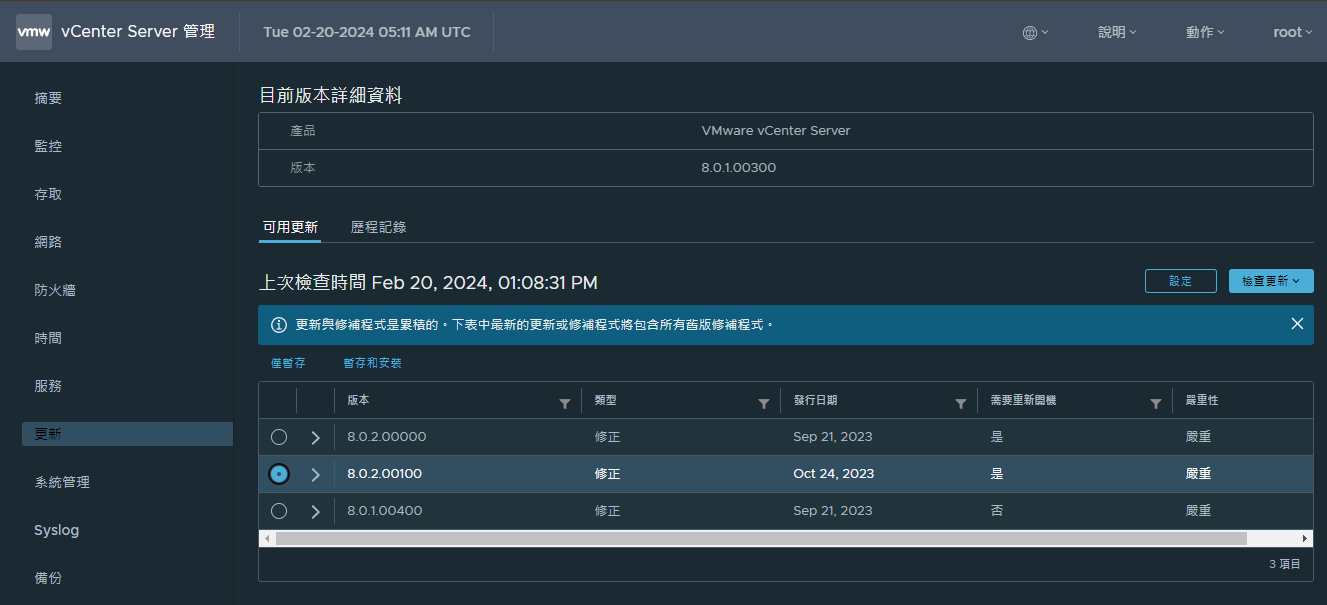Image resolution: width=1327 pixels, height=605 pixels.
Task: Click the version cell 8.0.1.00400
Action: pyautogui.click(x=385, y=511)
